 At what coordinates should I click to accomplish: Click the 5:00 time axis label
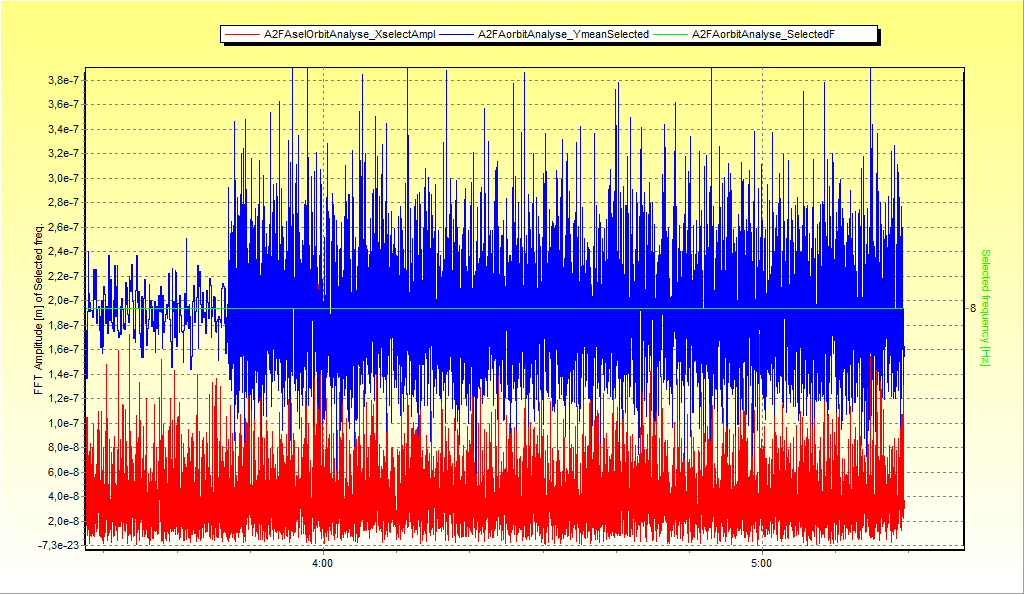[762, 564]
